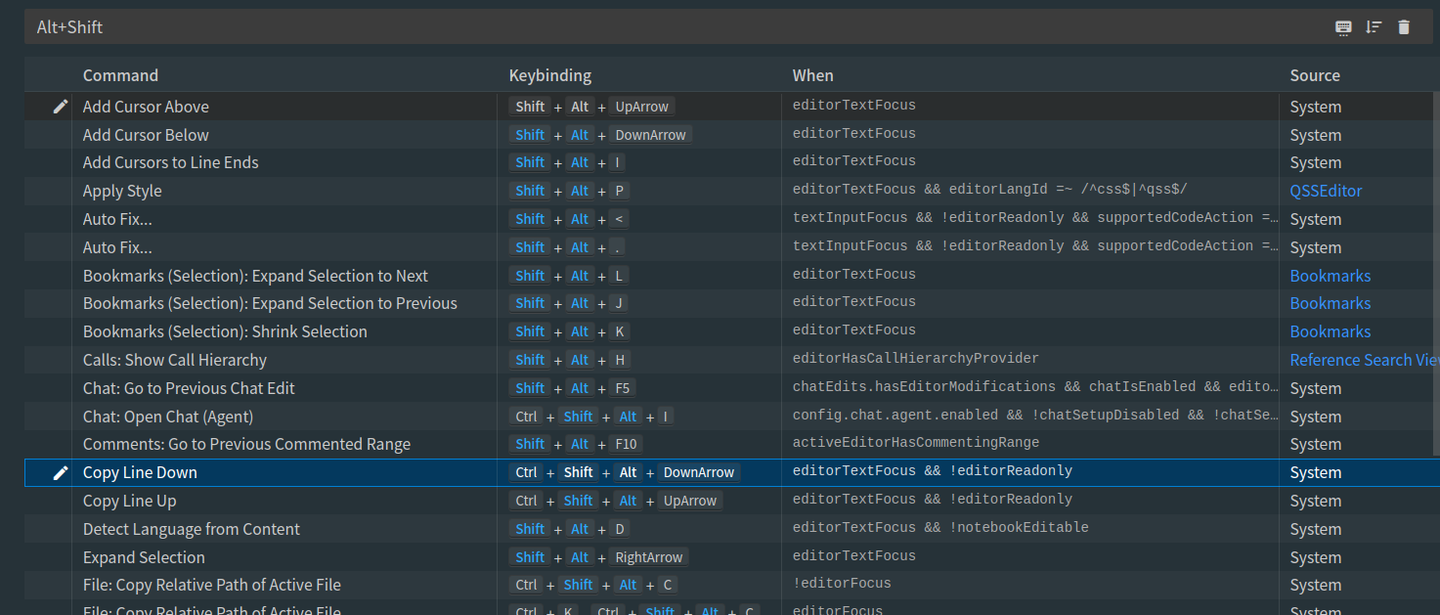This screenshot has width=1440, height=615.
Task: Select the Add Cursors to Line Ends command
Action: pos(171,163)
